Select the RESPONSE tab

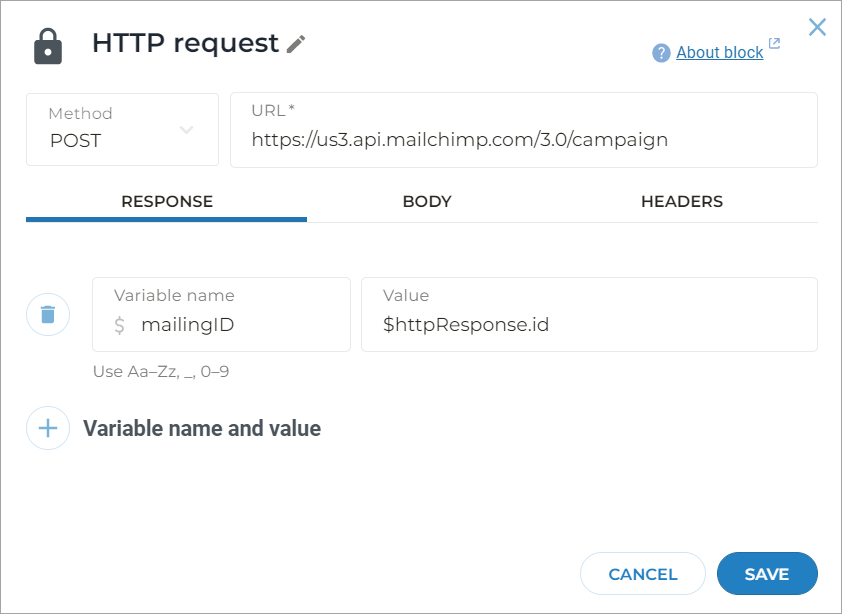pyautogui.click(x=166, y=201)
